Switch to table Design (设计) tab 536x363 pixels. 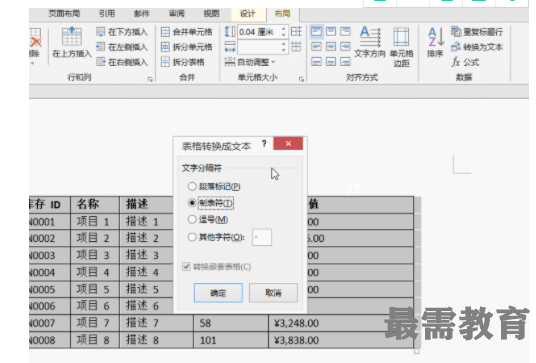pos(248,14)
